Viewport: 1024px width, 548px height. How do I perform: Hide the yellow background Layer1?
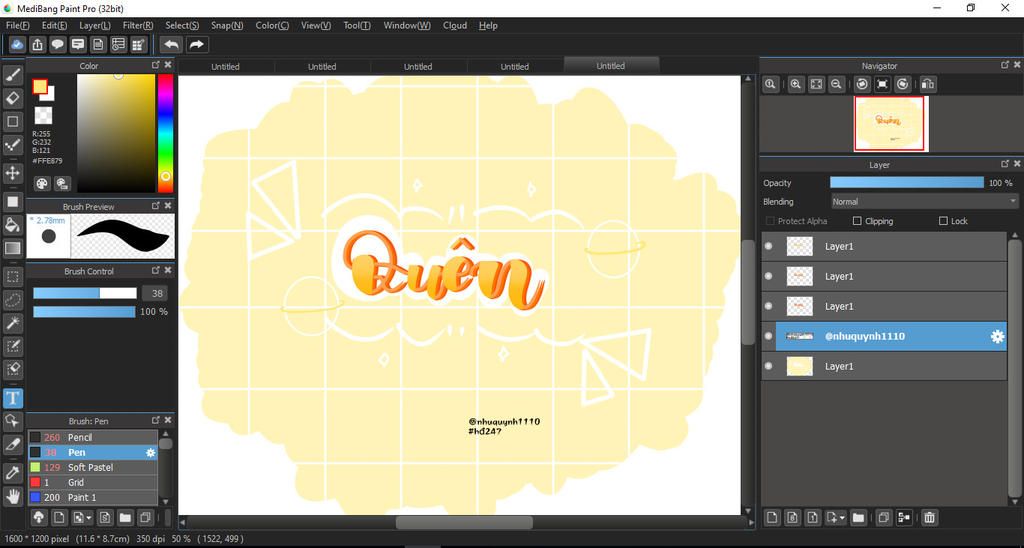tap(769, 366)
